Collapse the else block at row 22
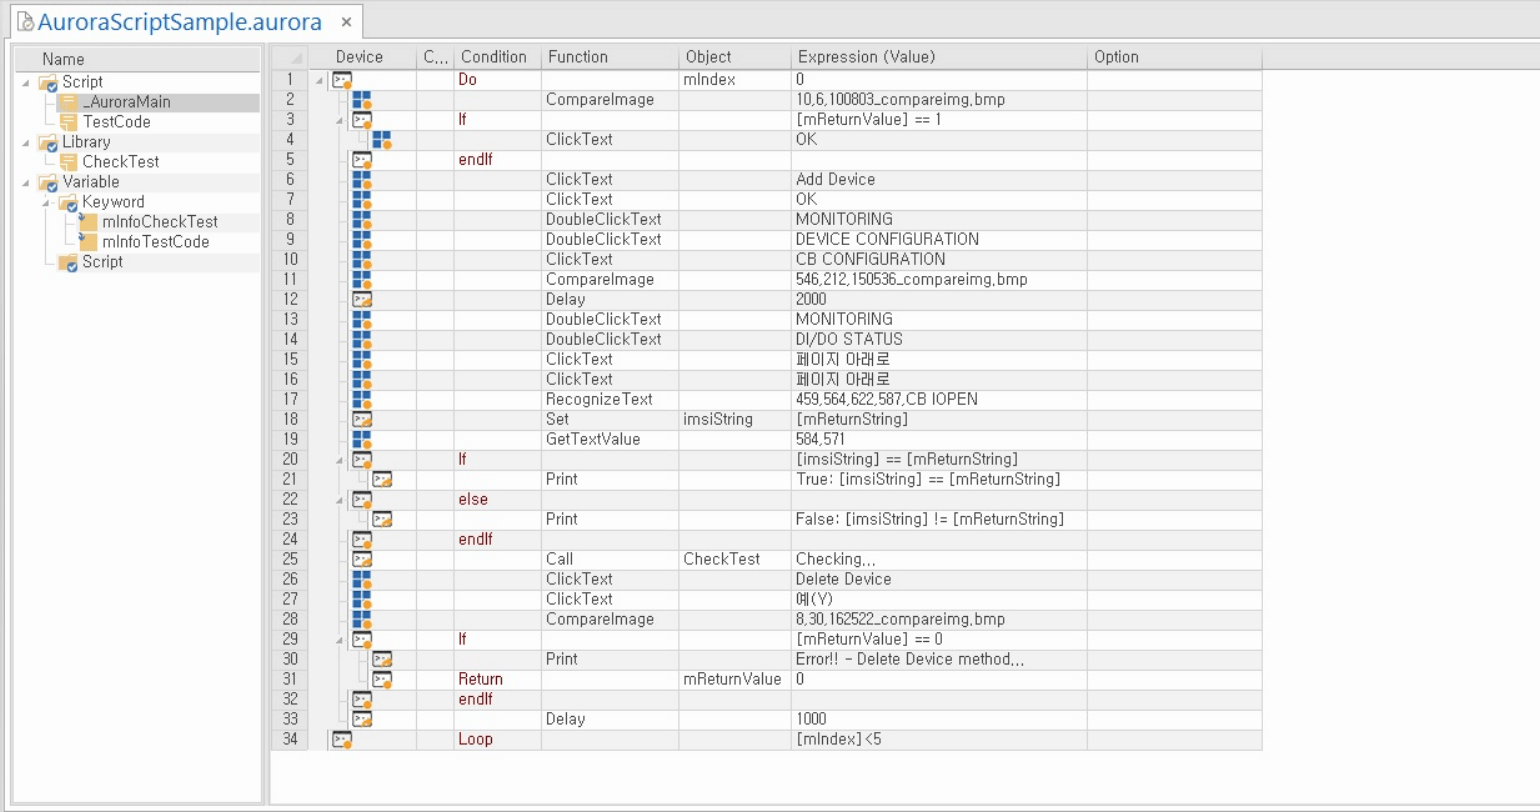Viewport: 1540px width, 812px height. tap(341, 499)
